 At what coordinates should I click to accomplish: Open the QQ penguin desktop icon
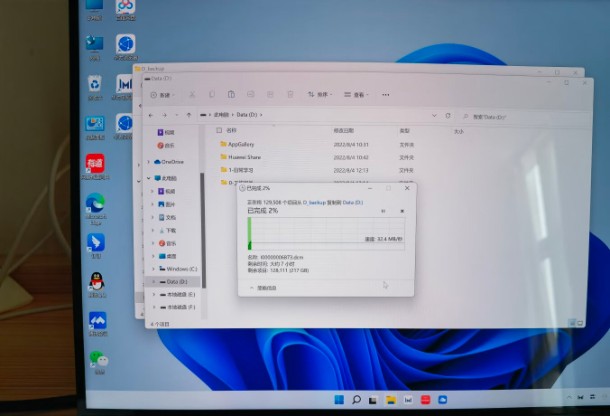click(97, 283)
